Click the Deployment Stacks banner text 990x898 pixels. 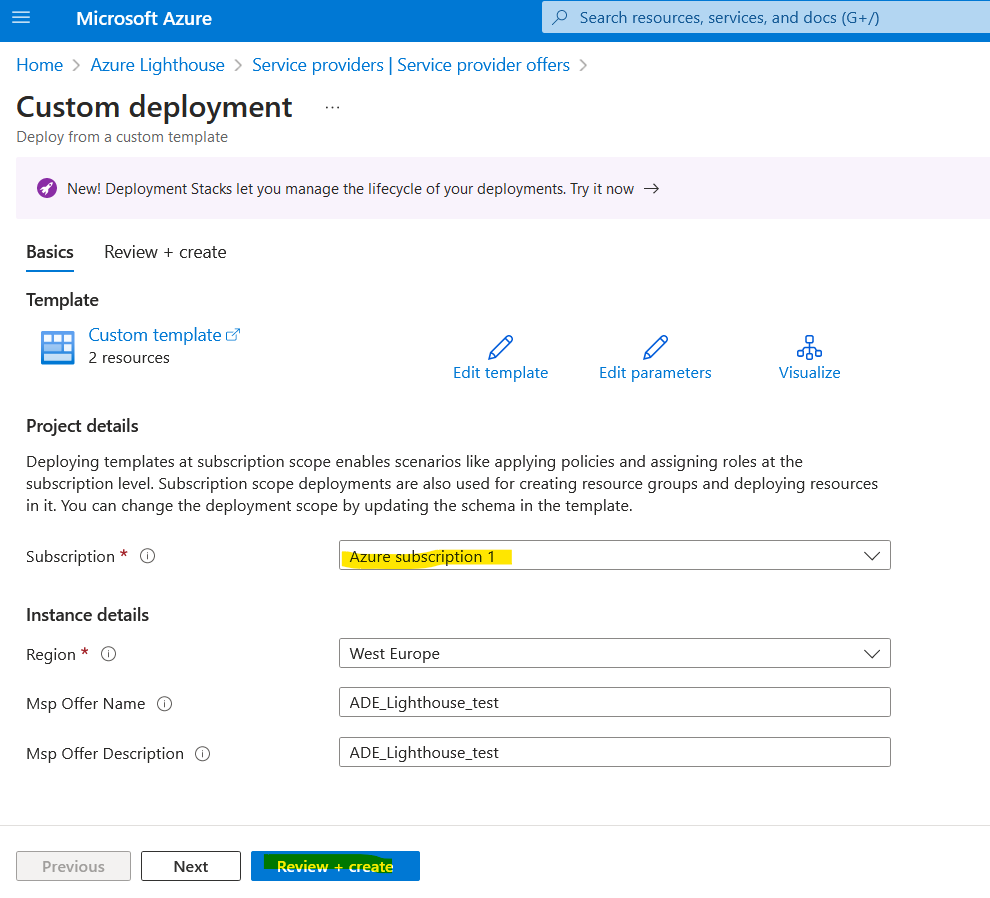pyautogui.click(x=350, y=189)
